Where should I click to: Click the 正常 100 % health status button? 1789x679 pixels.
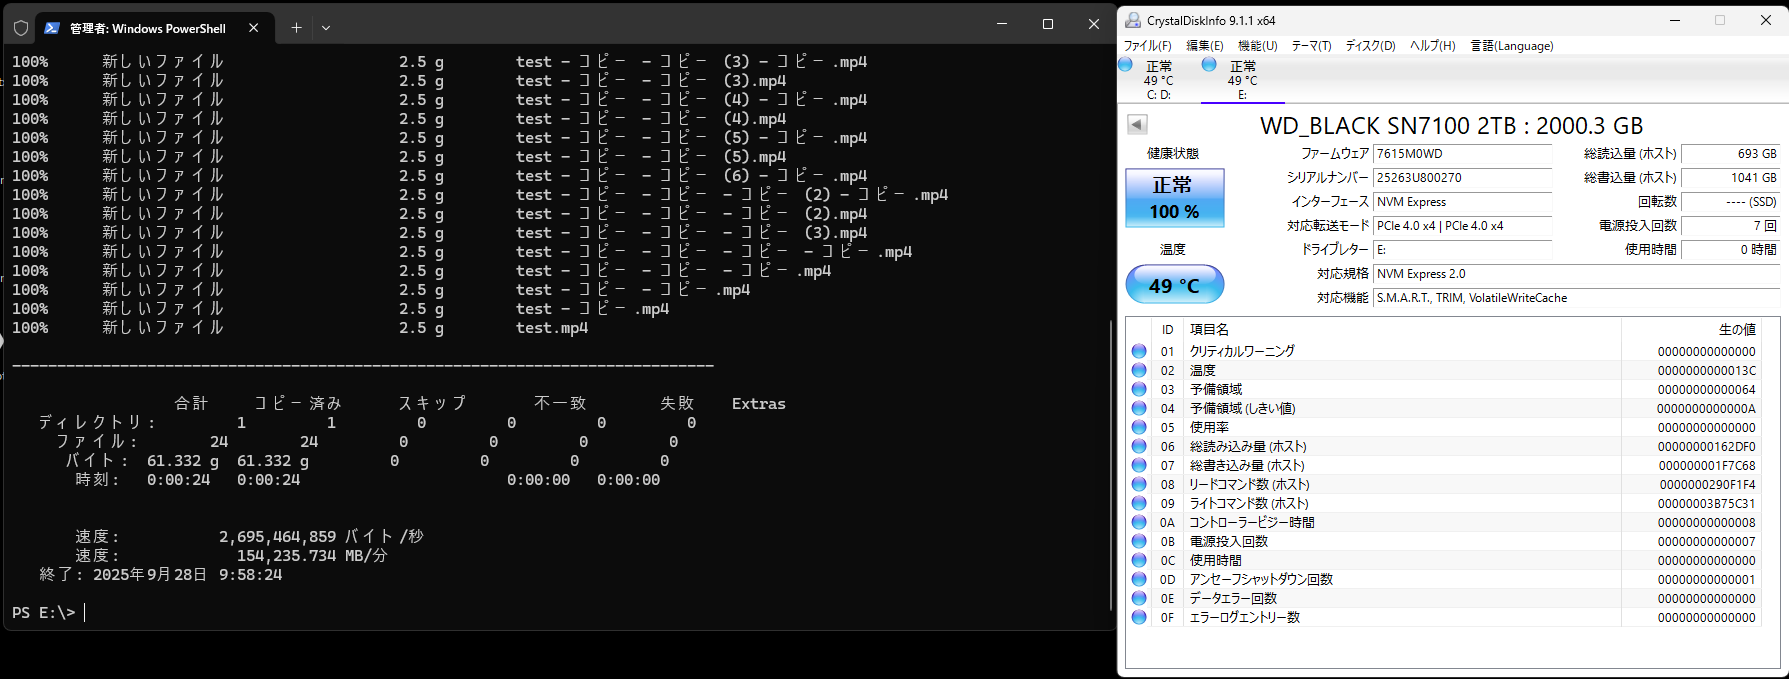(1174, 198)
